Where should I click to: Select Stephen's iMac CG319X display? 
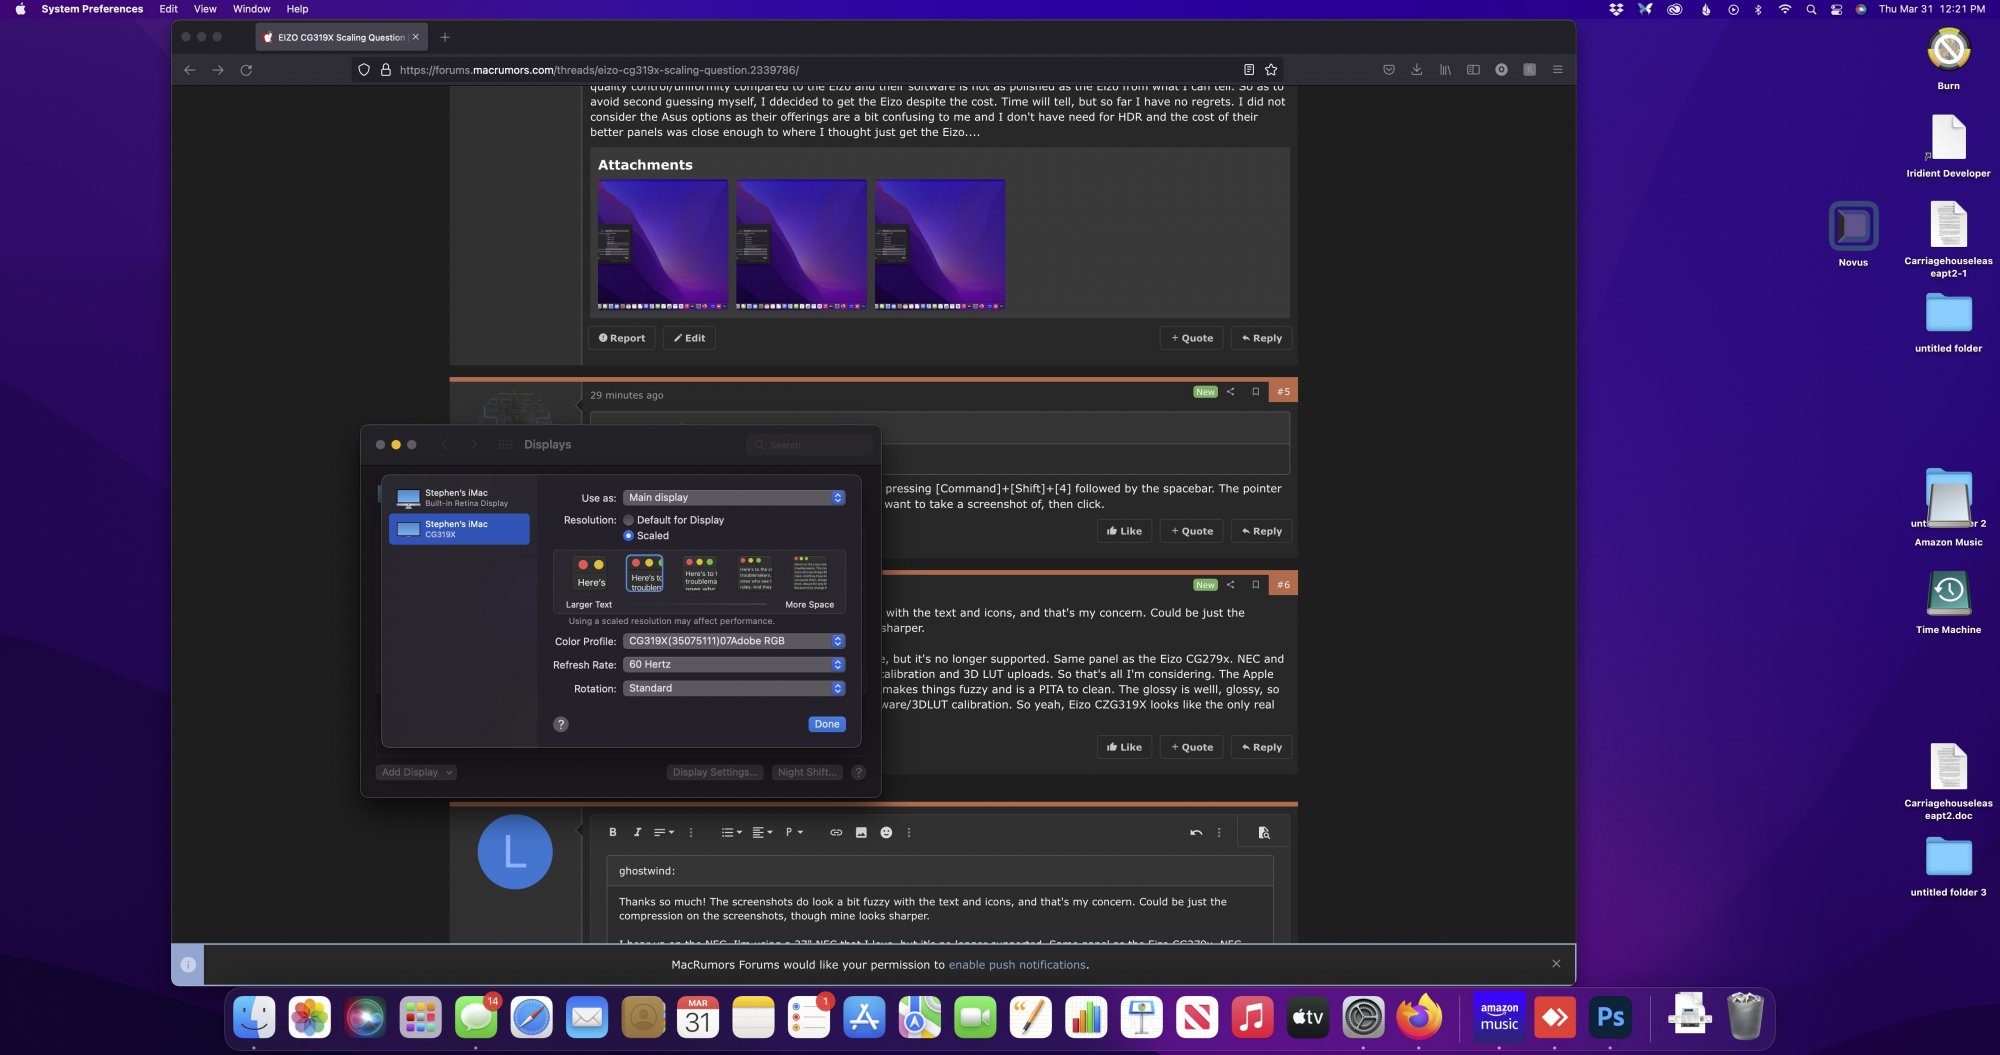459,529
